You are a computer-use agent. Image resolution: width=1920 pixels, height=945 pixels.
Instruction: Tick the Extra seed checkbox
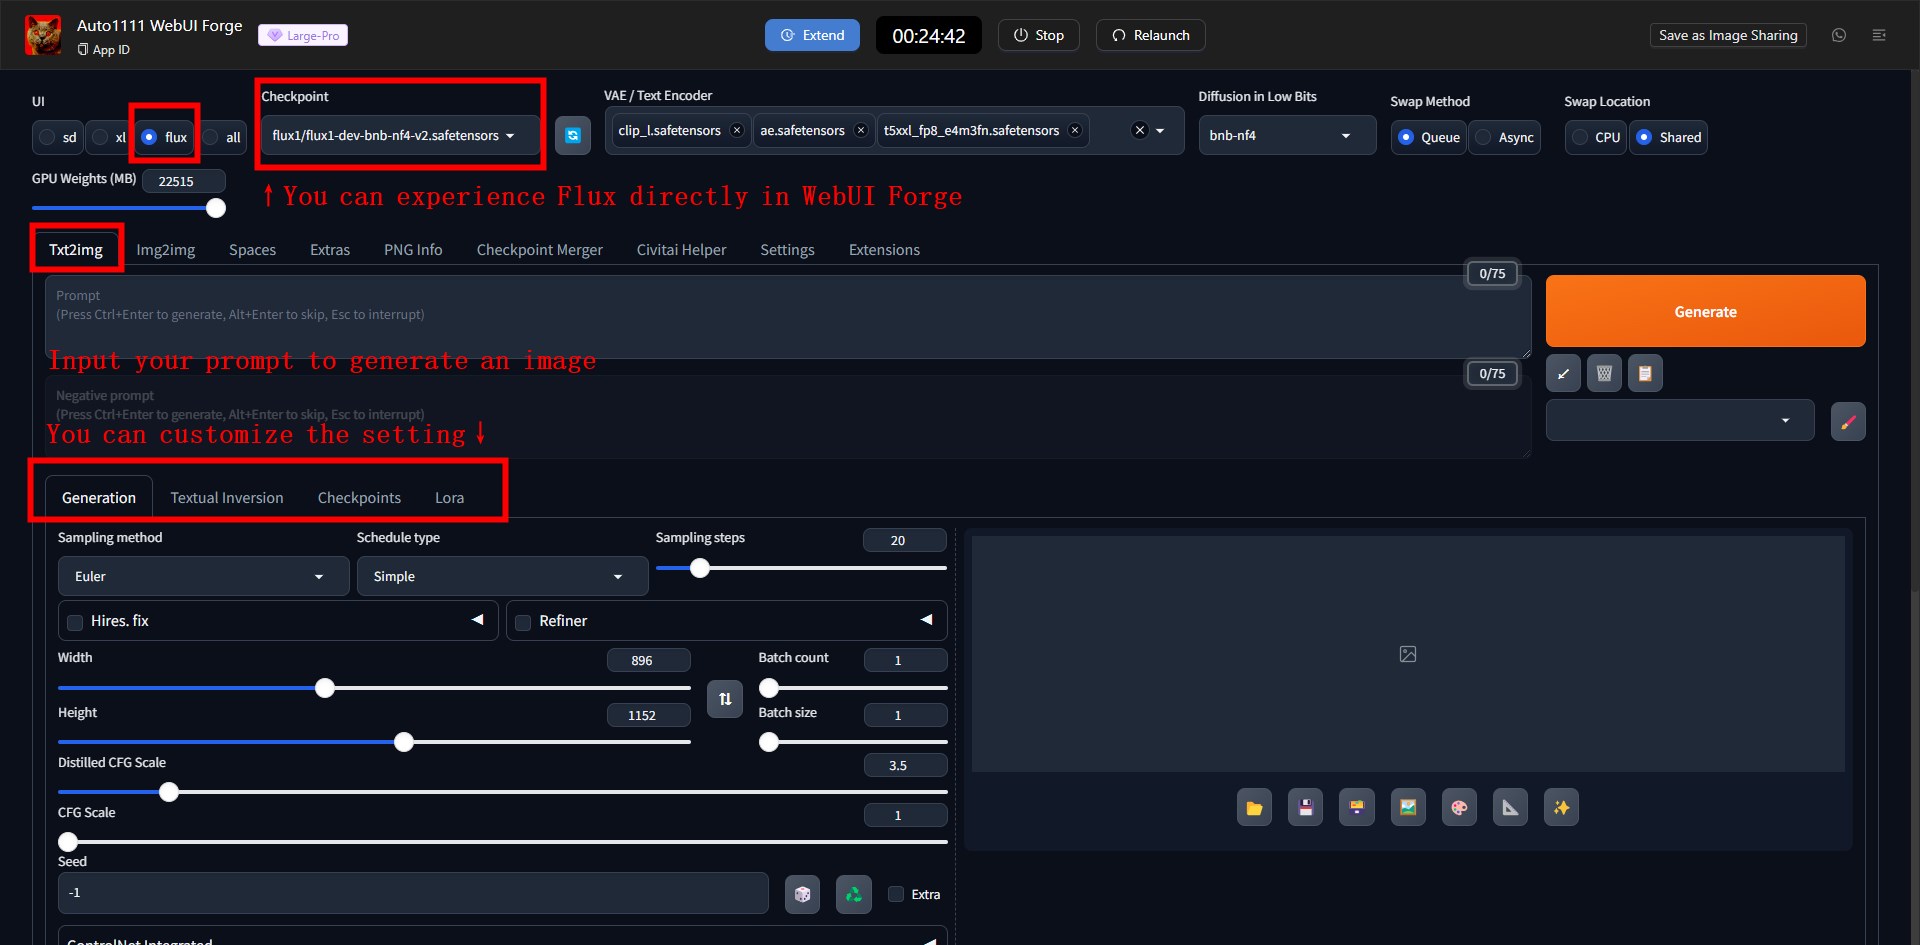click(896, 894)
